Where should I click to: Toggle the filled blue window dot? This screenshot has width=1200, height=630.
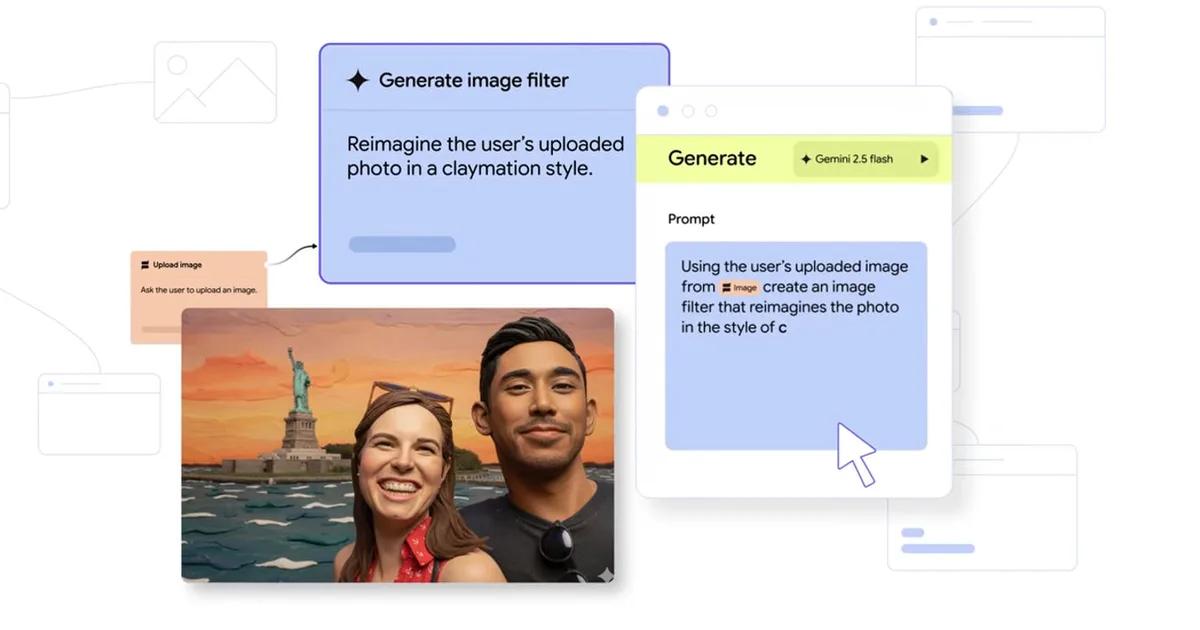[x=662, y=111]
